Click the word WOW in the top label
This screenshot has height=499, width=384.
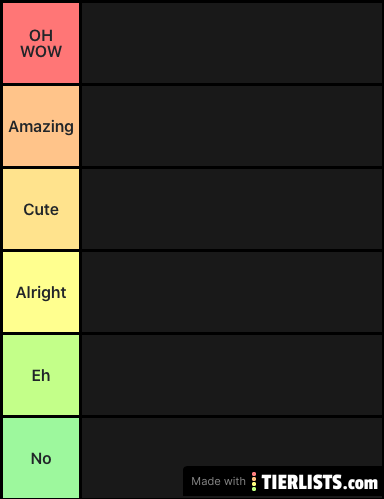click(41, 51)
